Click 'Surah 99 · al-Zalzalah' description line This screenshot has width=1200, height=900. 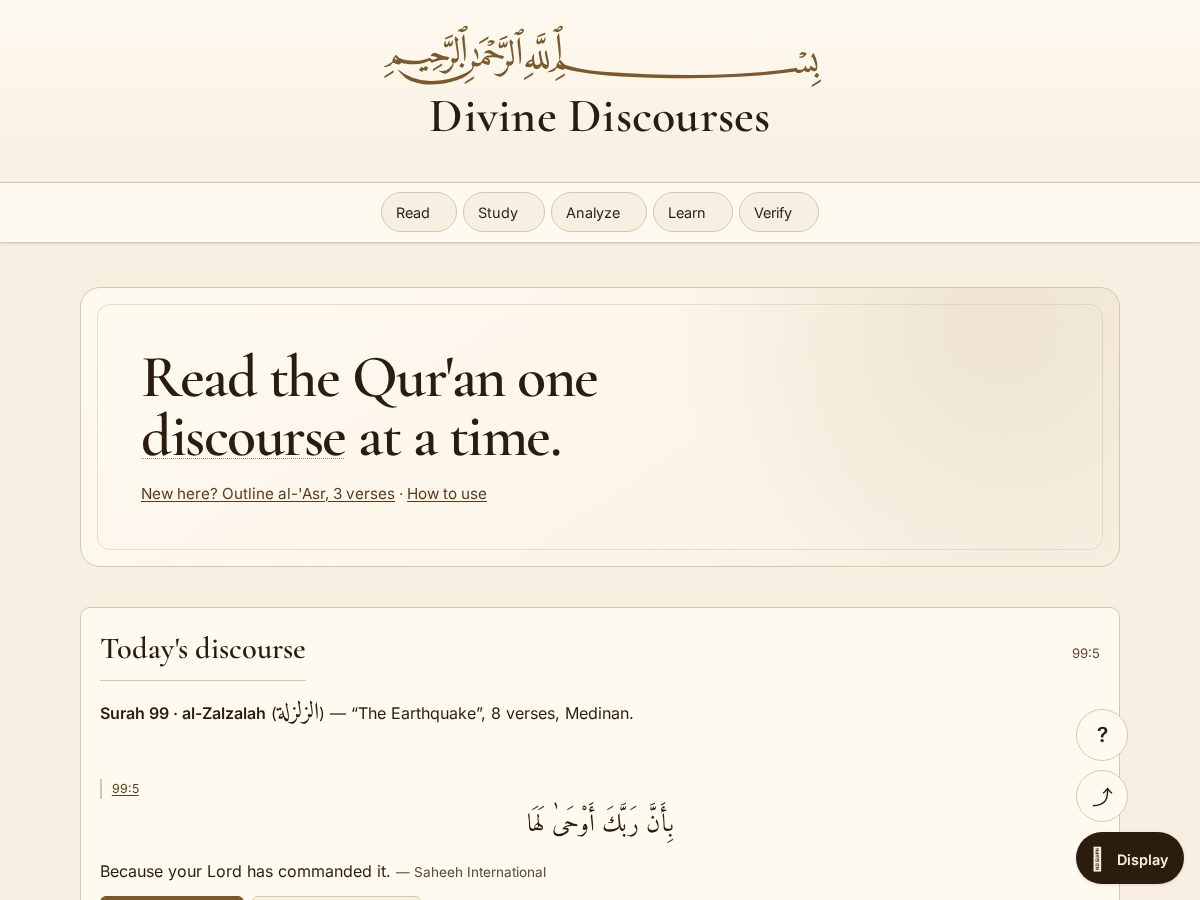coord(367,713)
